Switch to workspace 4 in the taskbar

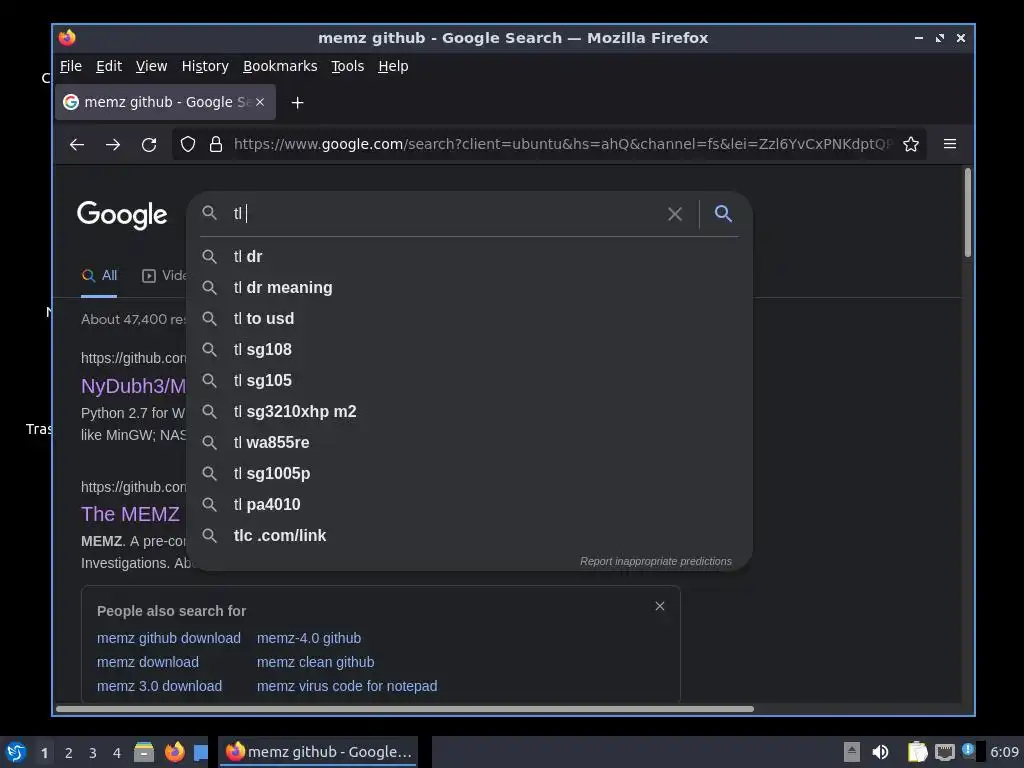click(x=117, y=753)
